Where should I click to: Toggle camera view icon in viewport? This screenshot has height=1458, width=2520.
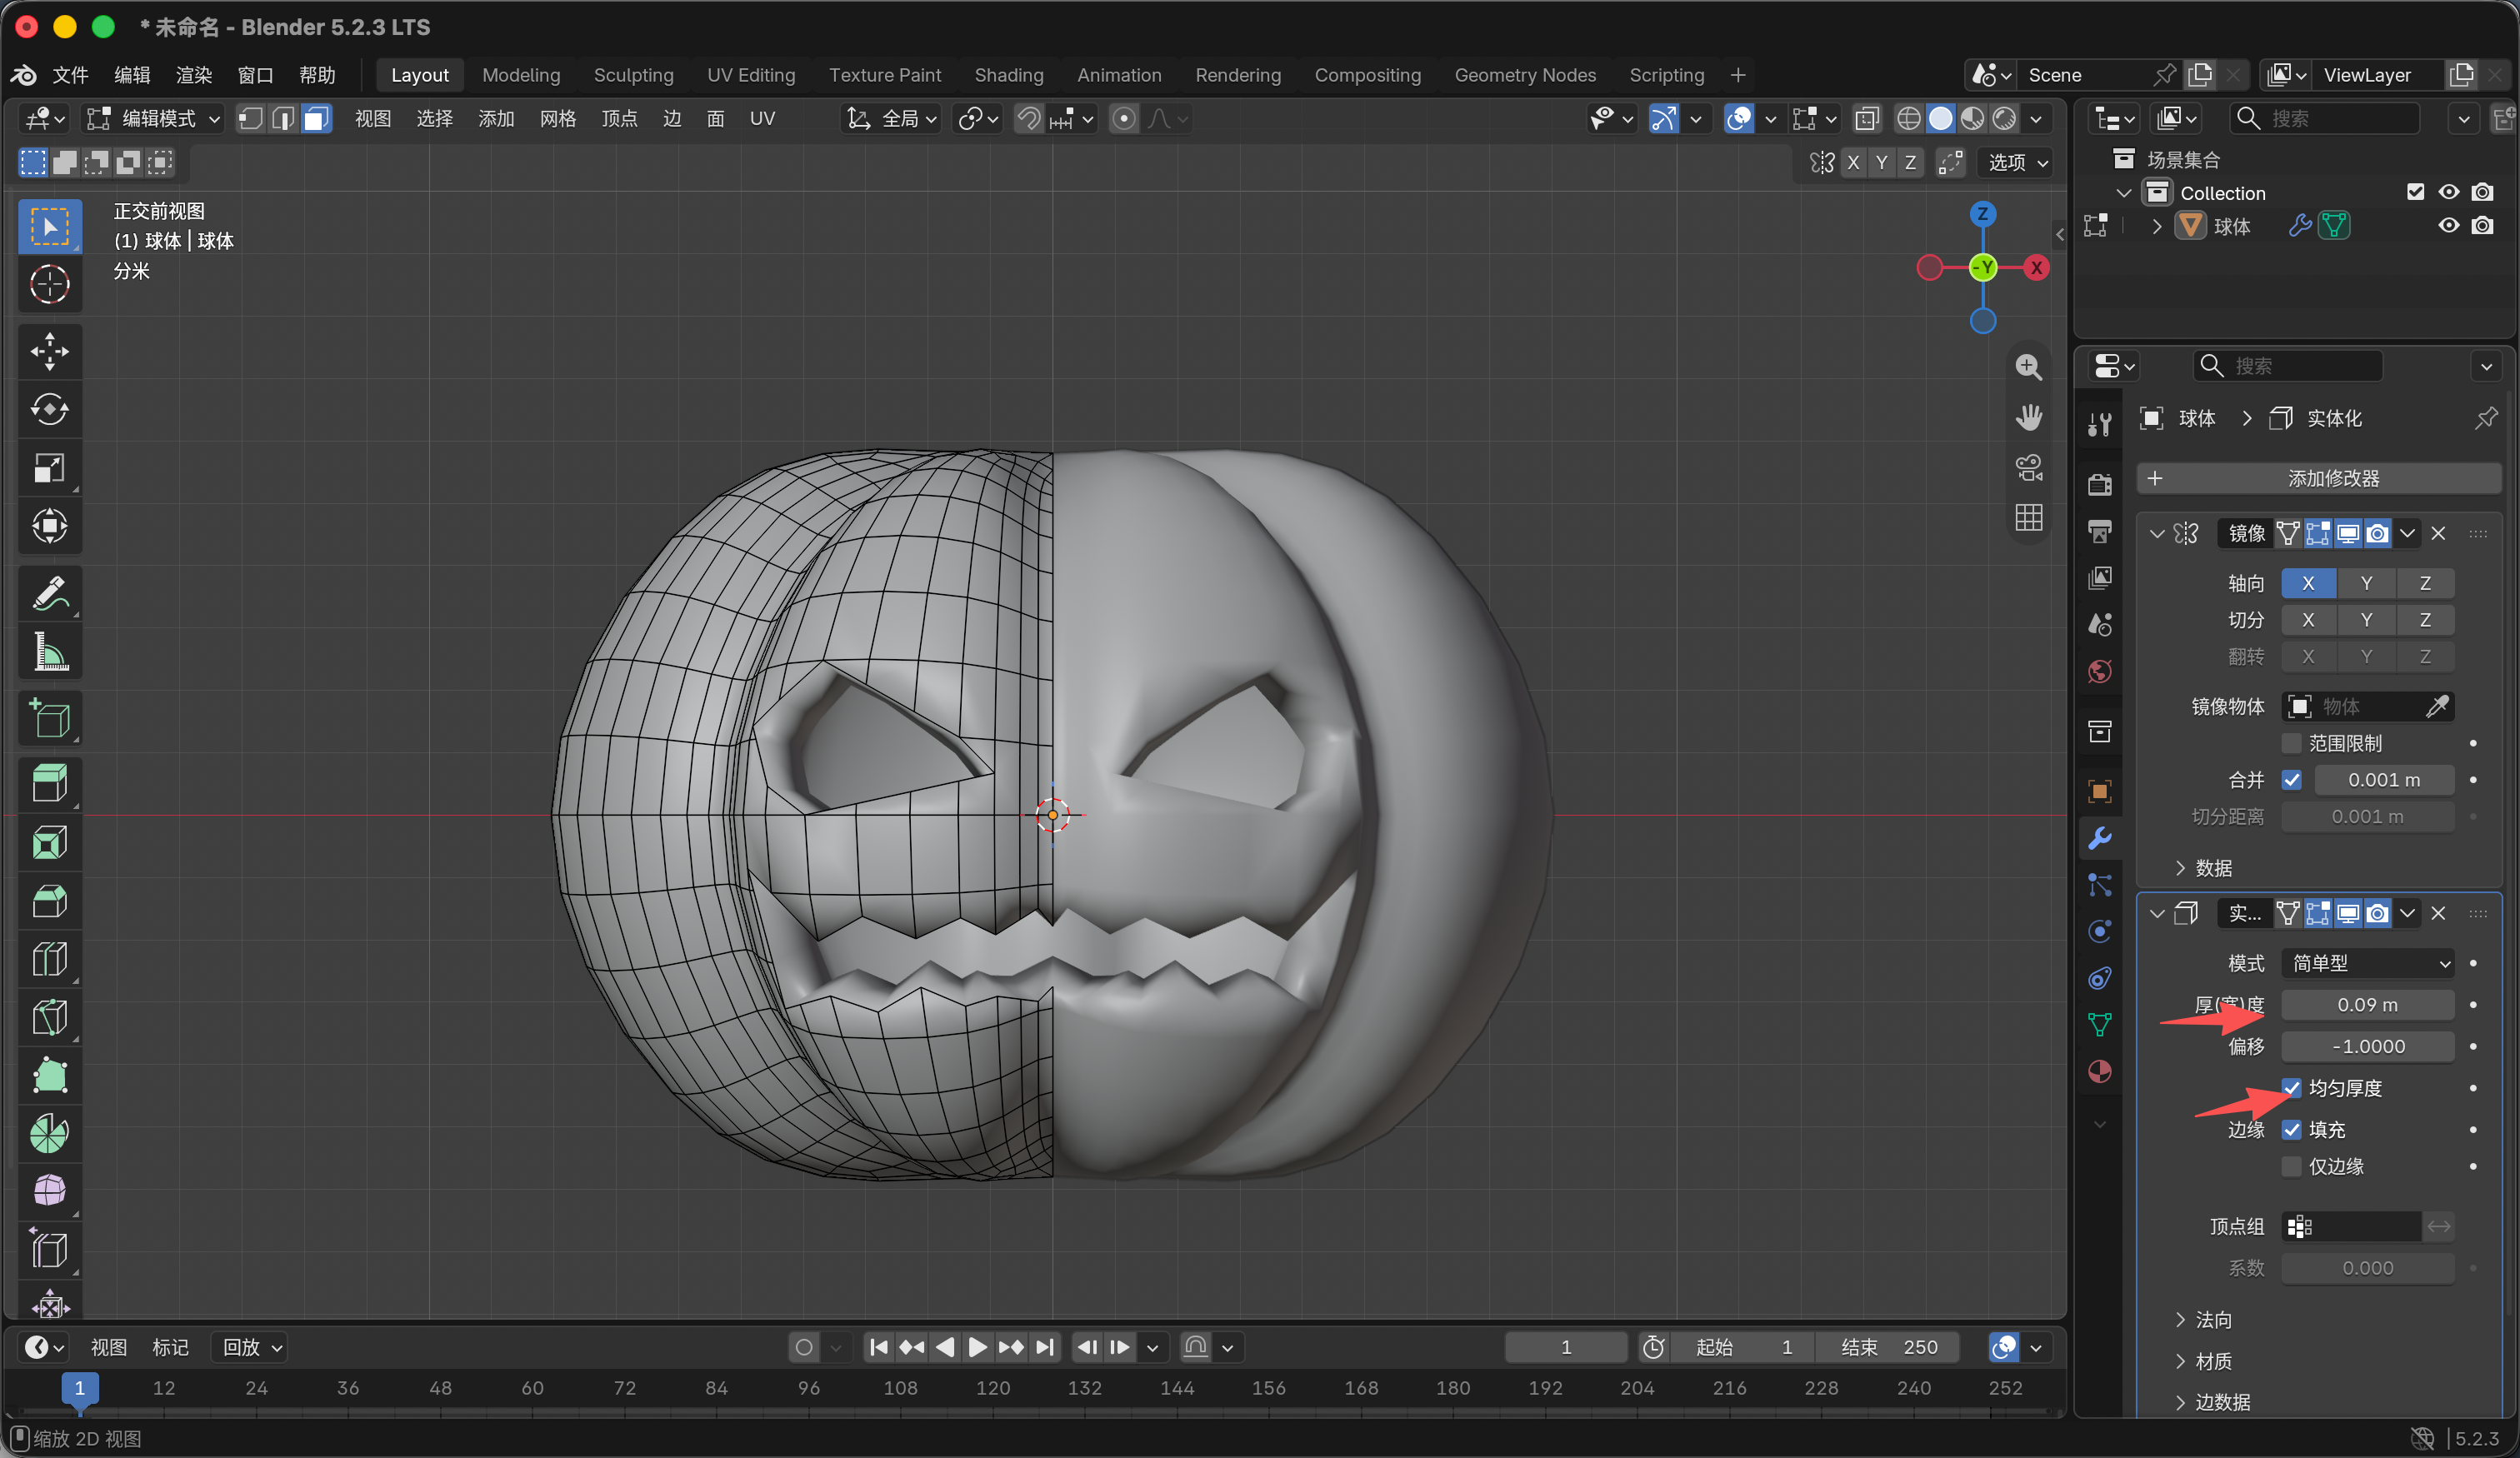[2028, 468]
